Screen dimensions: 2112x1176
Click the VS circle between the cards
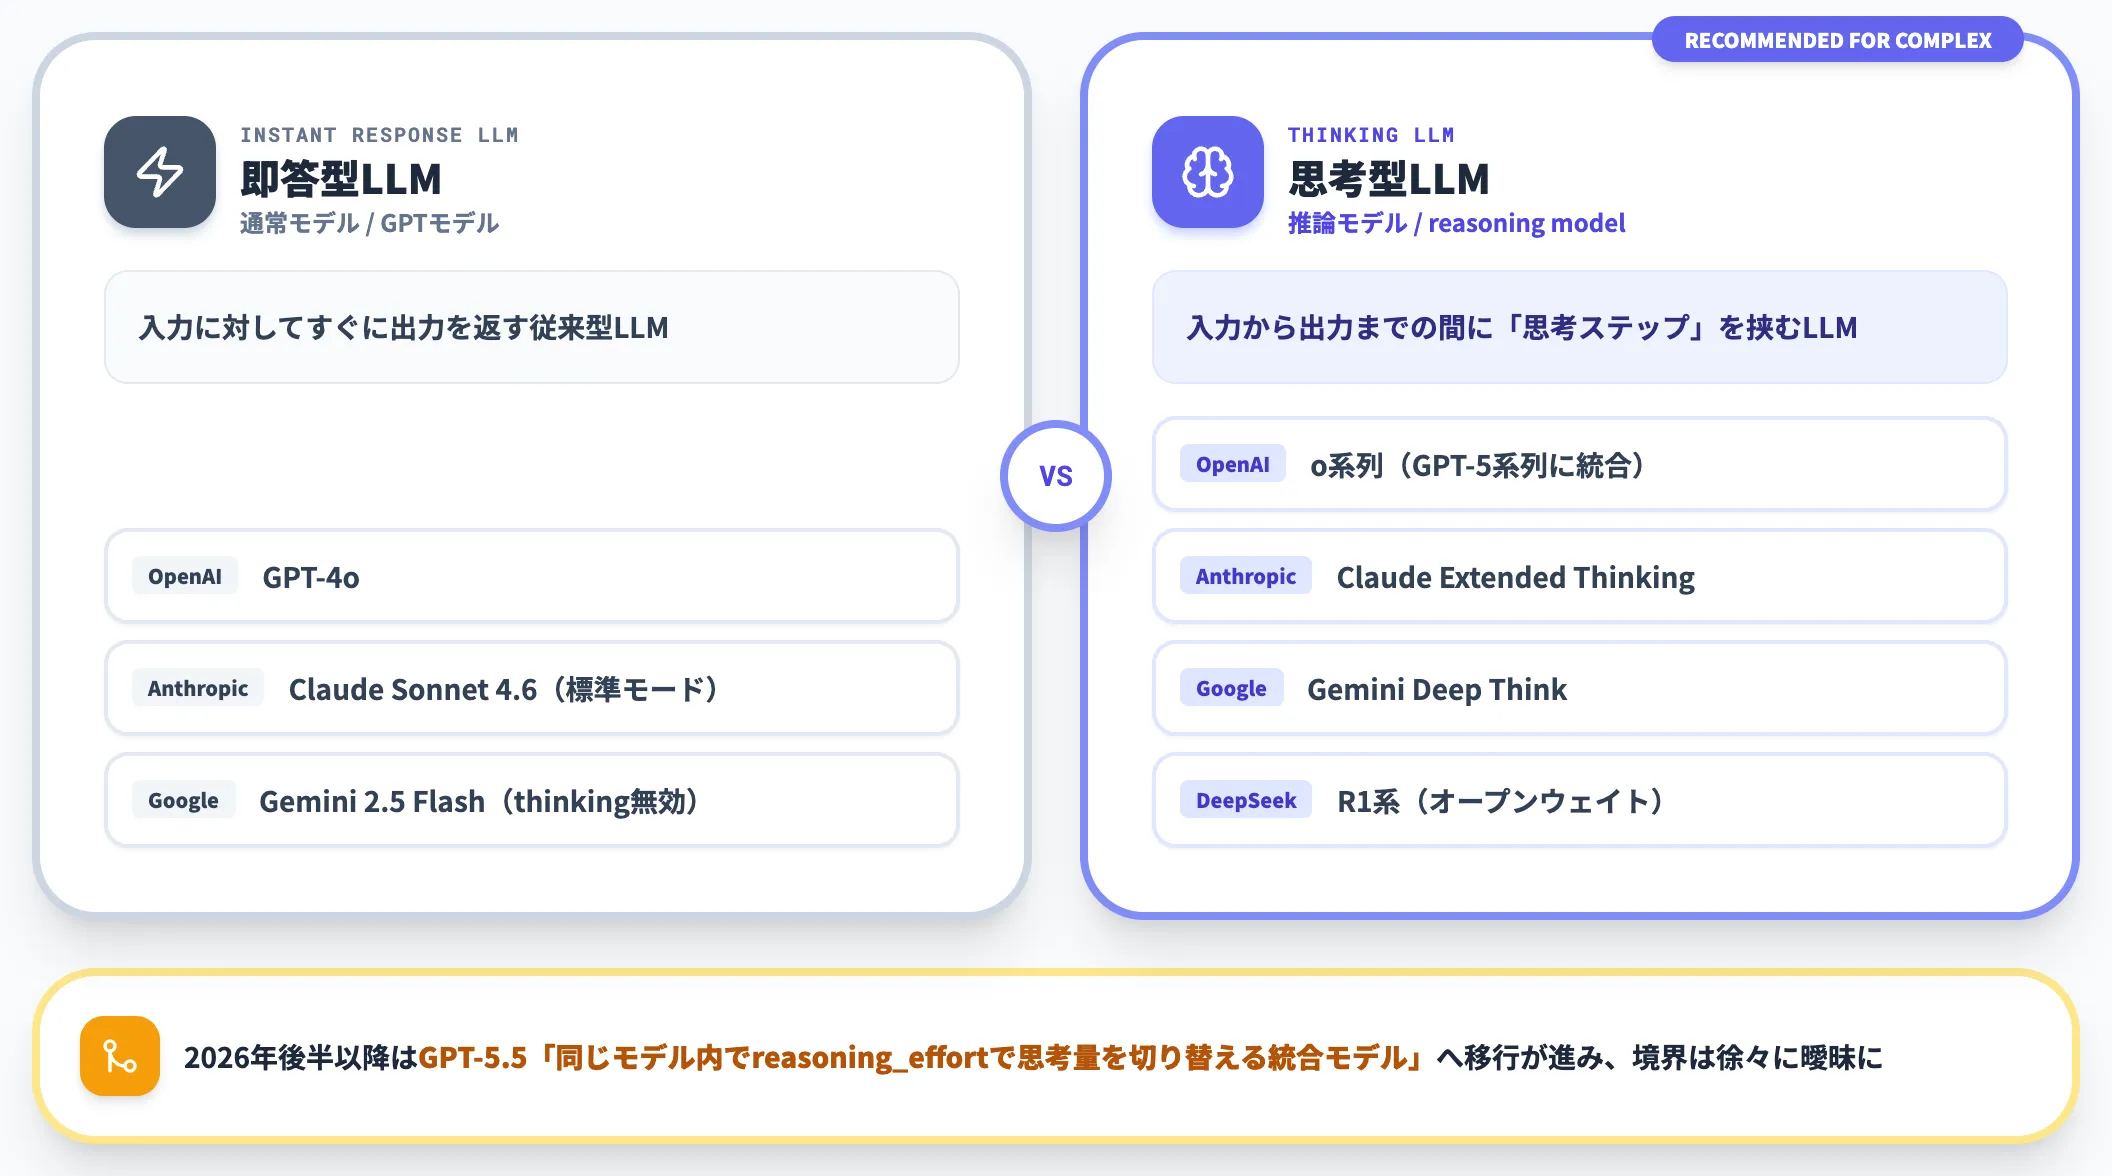1056,476
